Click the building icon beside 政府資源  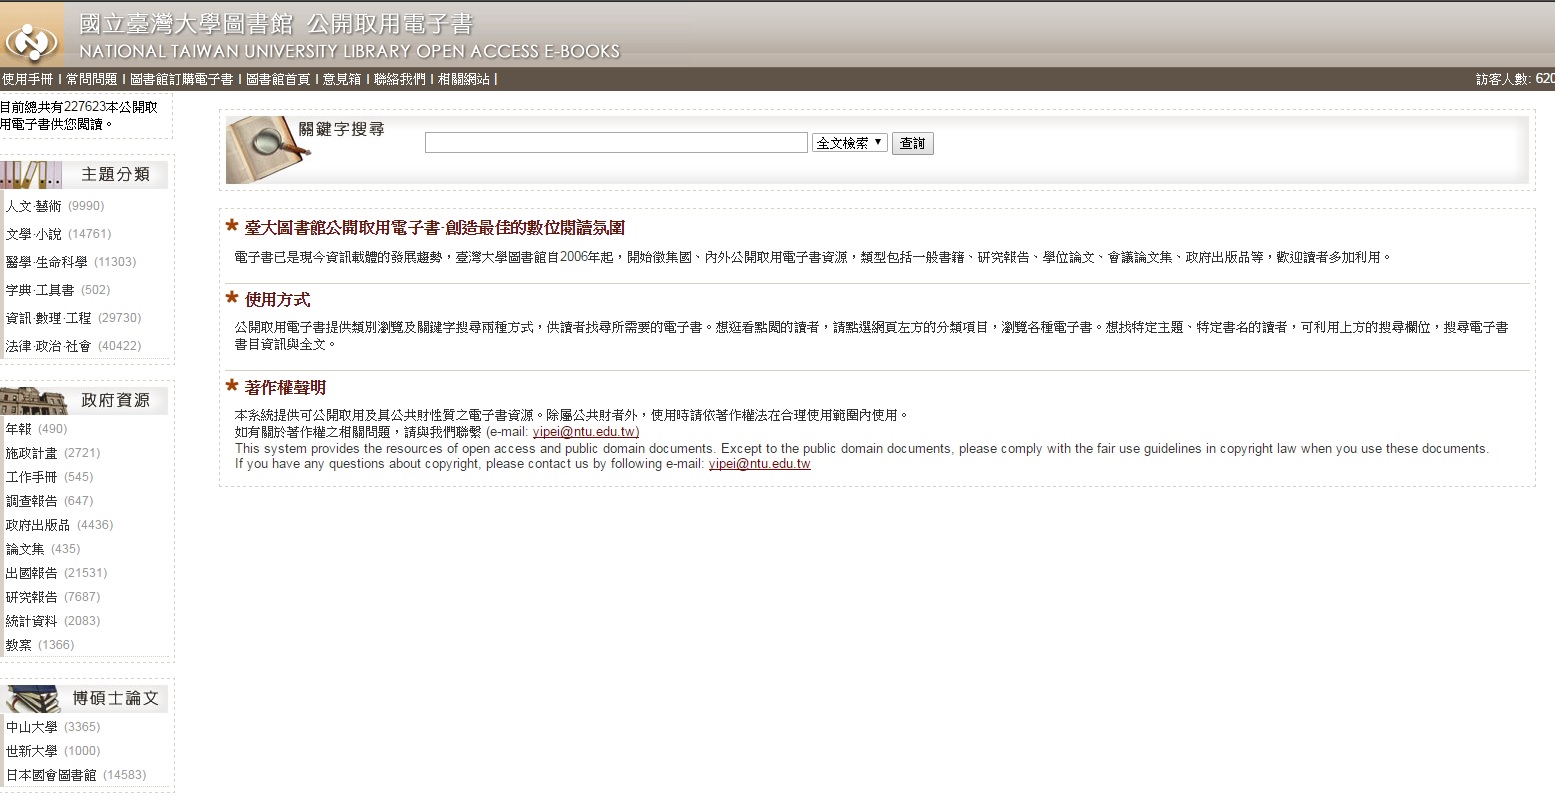tap(35, 400)
